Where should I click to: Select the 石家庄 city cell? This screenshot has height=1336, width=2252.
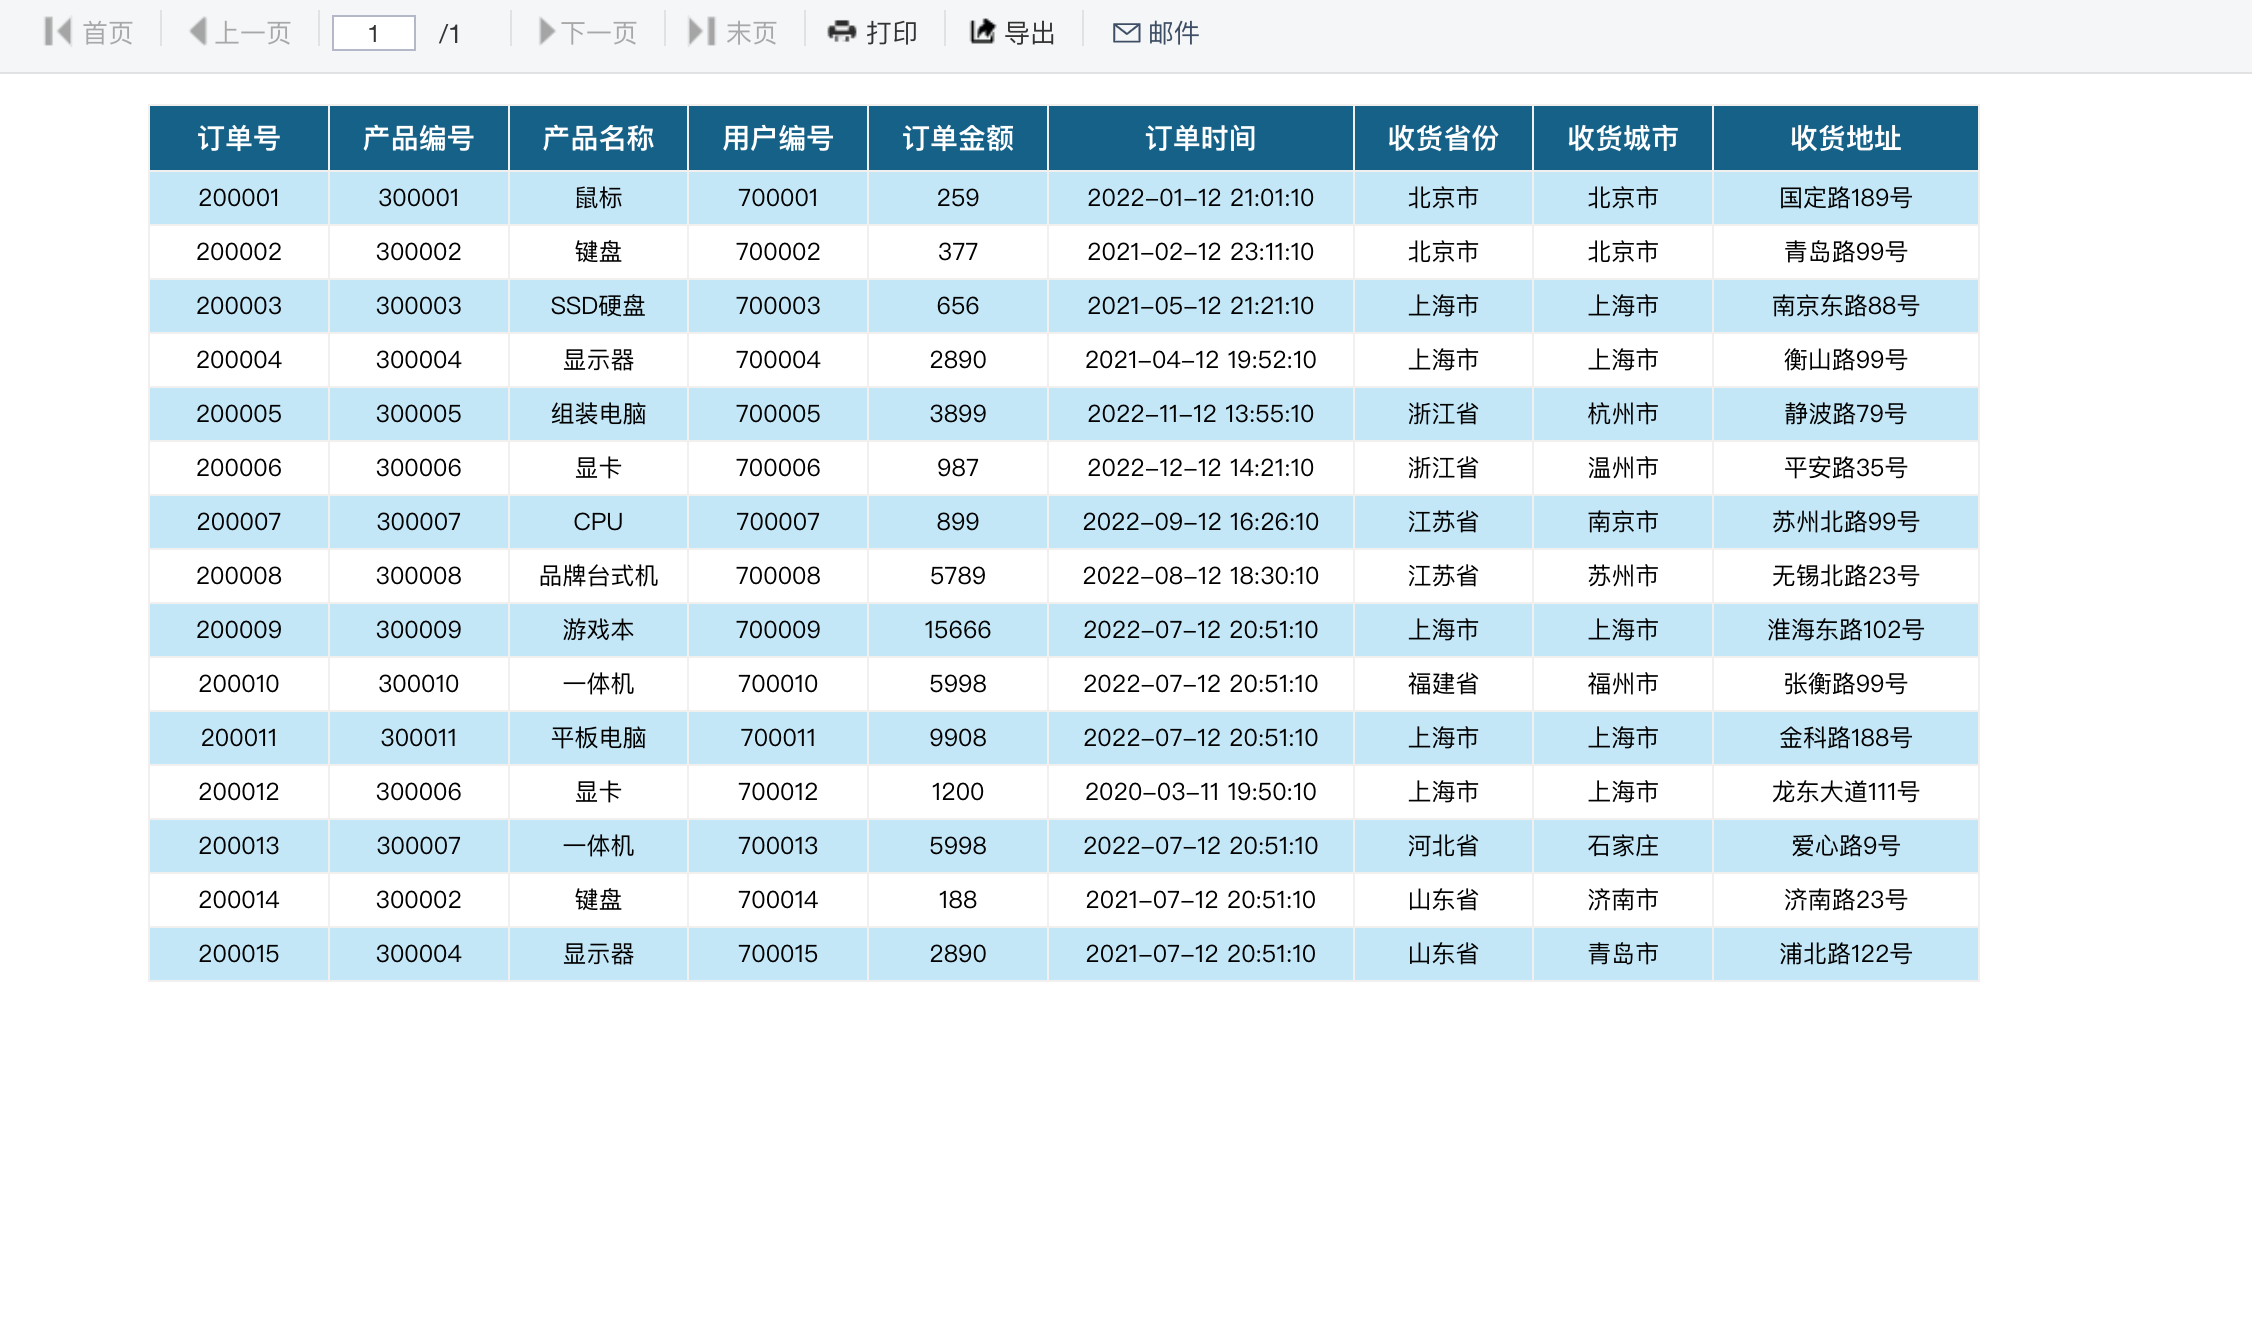coord(1622,846)
